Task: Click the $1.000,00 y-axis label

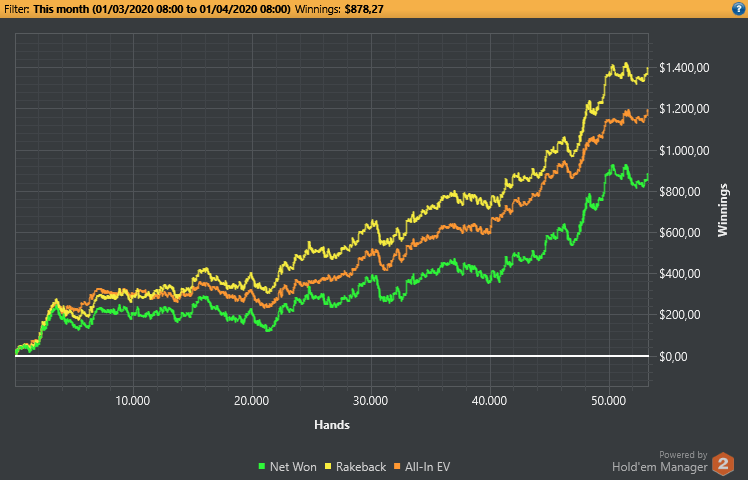Action: coord(684,150)
